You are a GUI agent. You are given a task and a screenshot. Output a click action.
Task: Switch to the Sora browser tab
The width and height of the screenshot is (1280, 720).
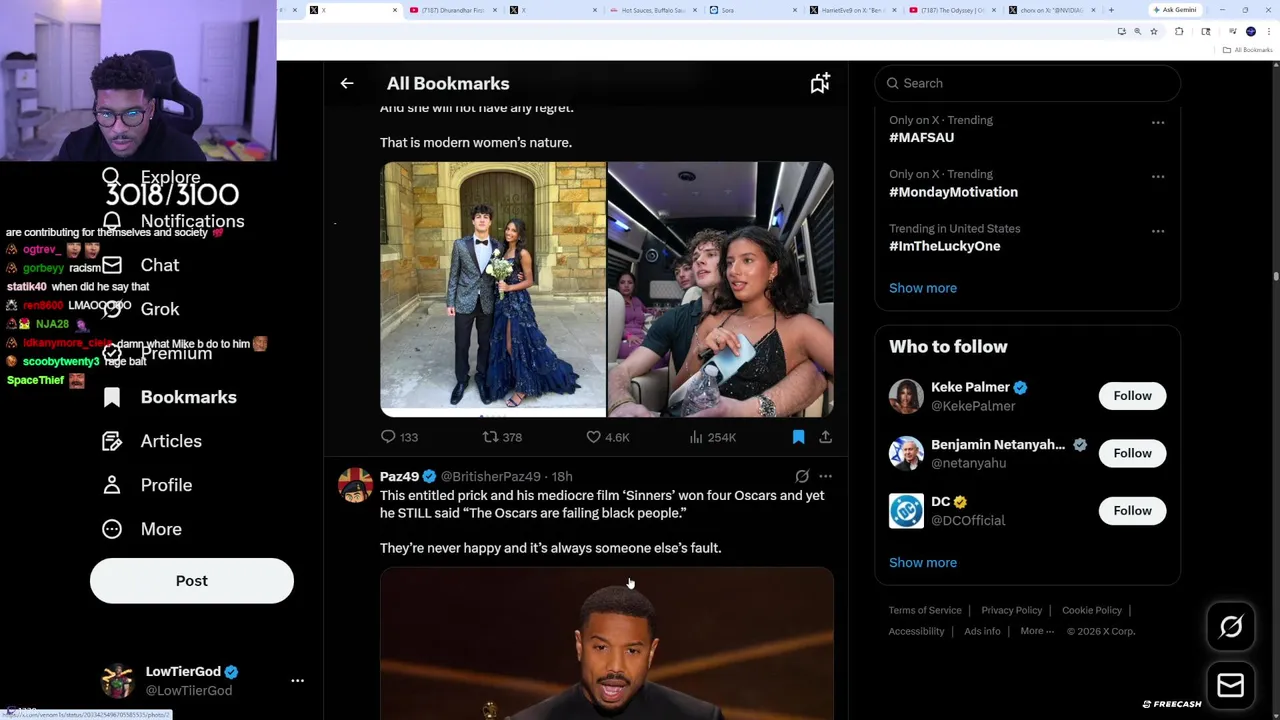tap(752, 10)
